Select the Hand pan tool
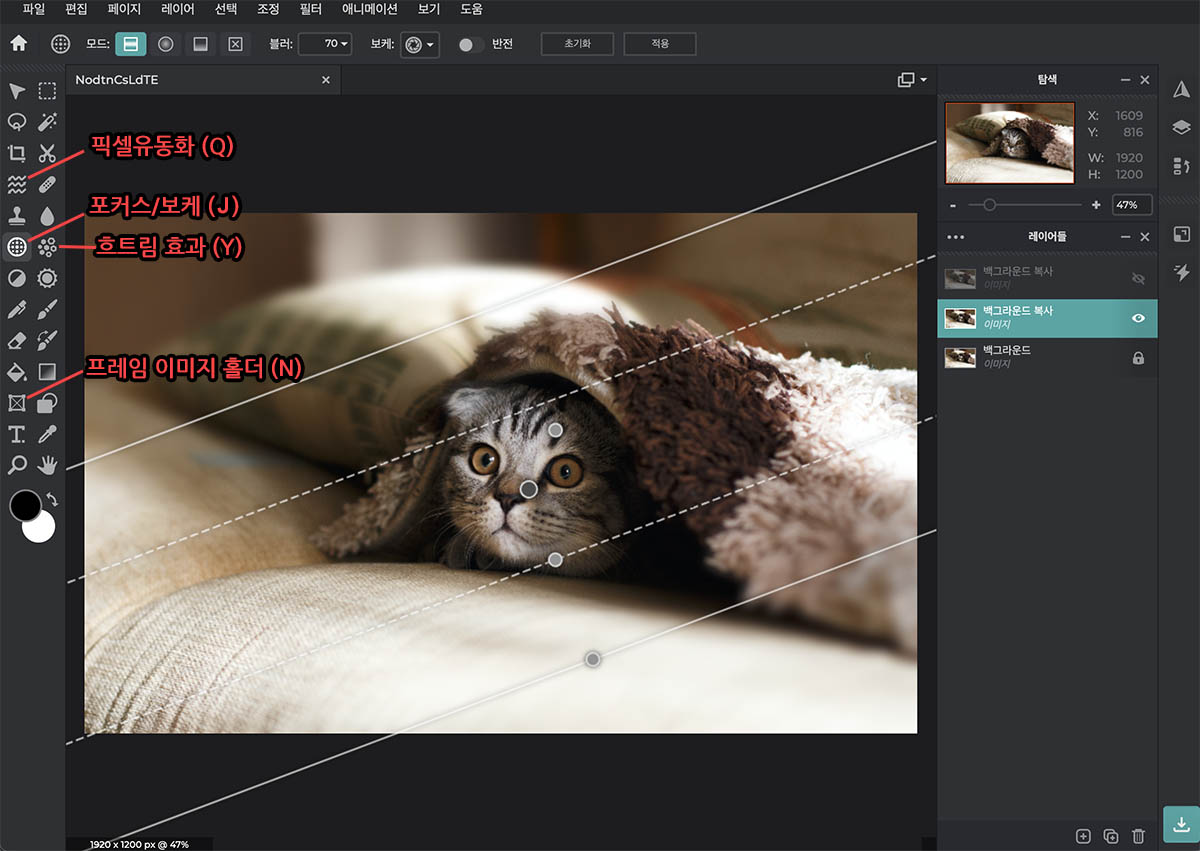1200x851 pixels. pyautogui.click(x=47, y=464)
